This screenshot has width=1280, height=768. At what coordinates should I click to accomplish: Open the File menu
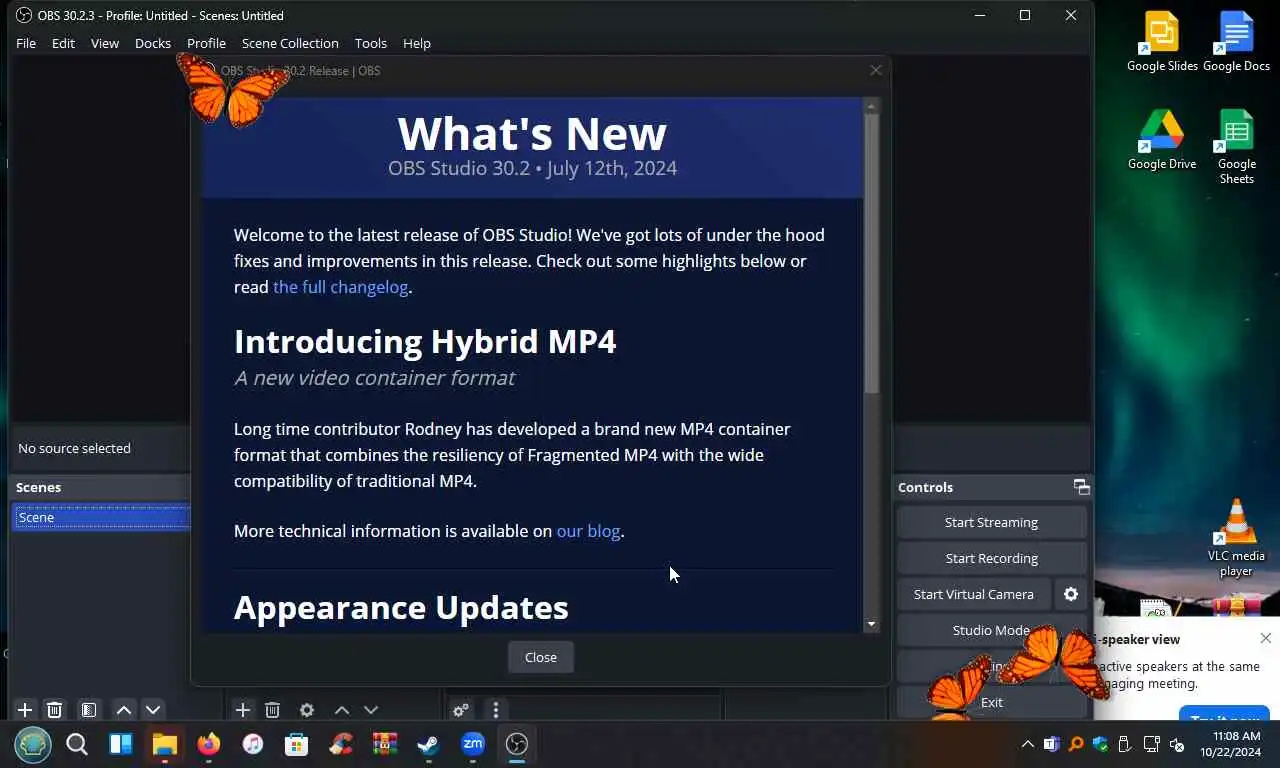pyautogui.click(x=26, y=43)
